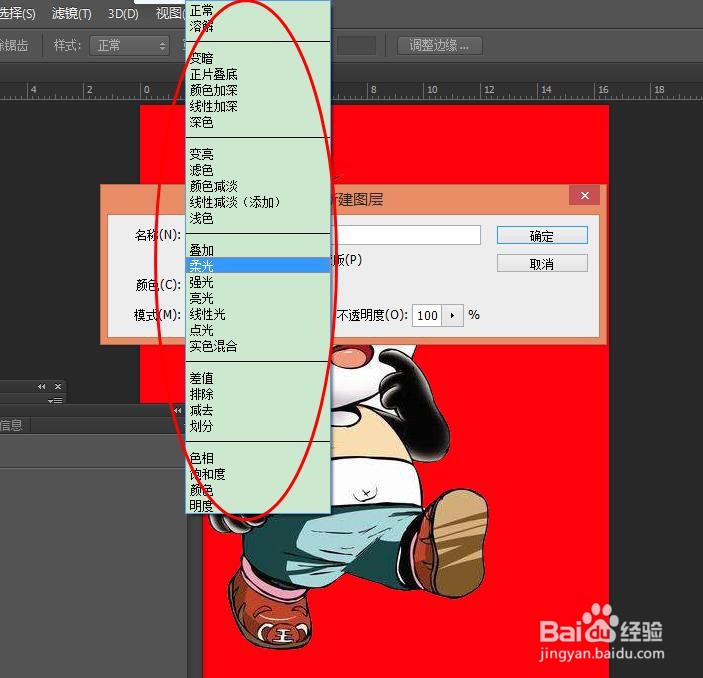Choose 滤色 blend mode

point(258,170)
